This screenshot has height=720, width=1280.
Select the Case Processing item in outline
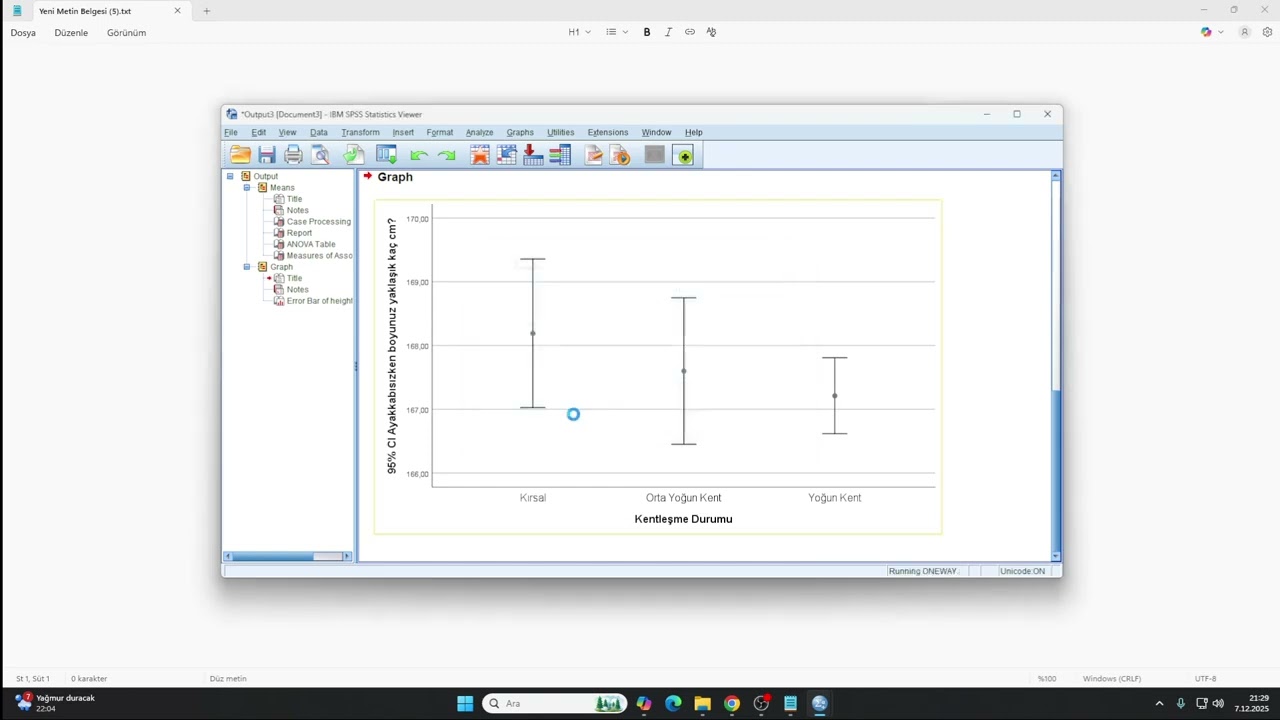312,221
